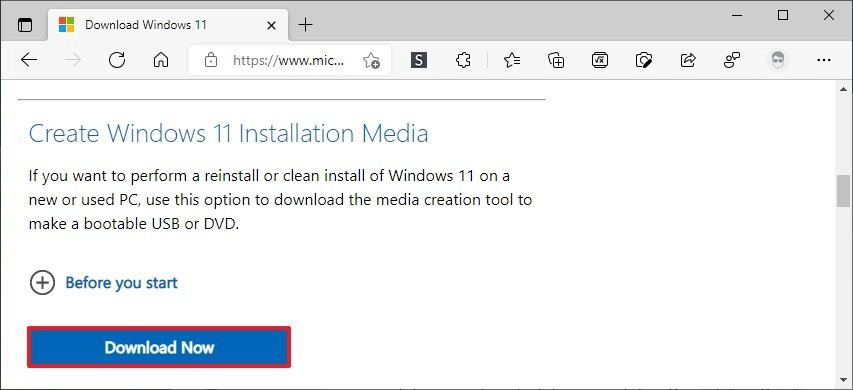Go back to the previous page

[29, 60]
